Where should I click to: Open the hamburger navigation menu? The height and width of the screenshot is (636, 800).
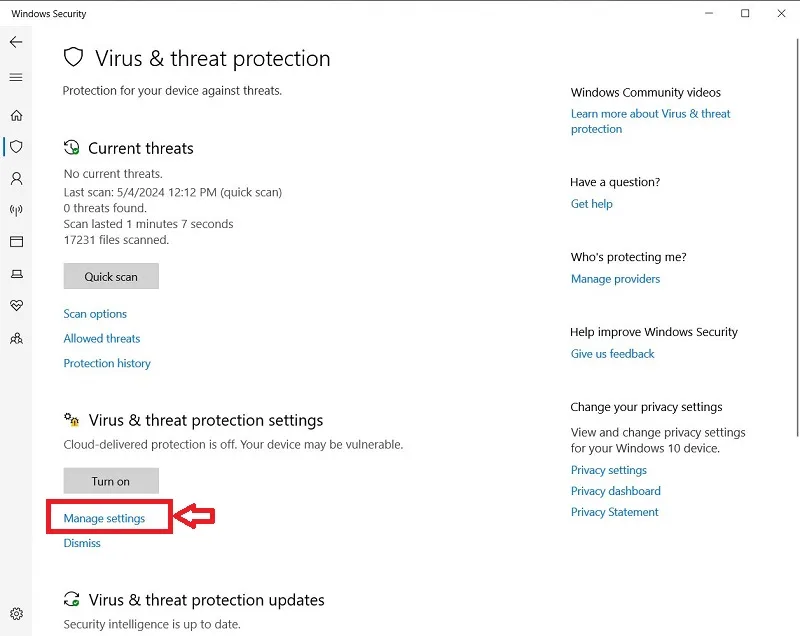click(x=16, y=78)
